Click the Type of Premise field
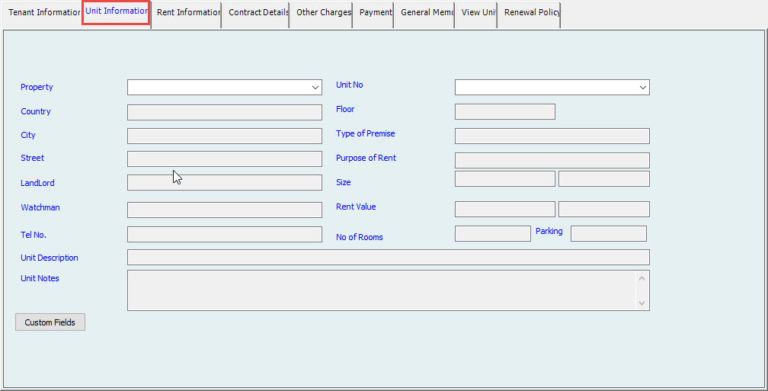This screenshot has height=391, width=768. pos(552,136)
